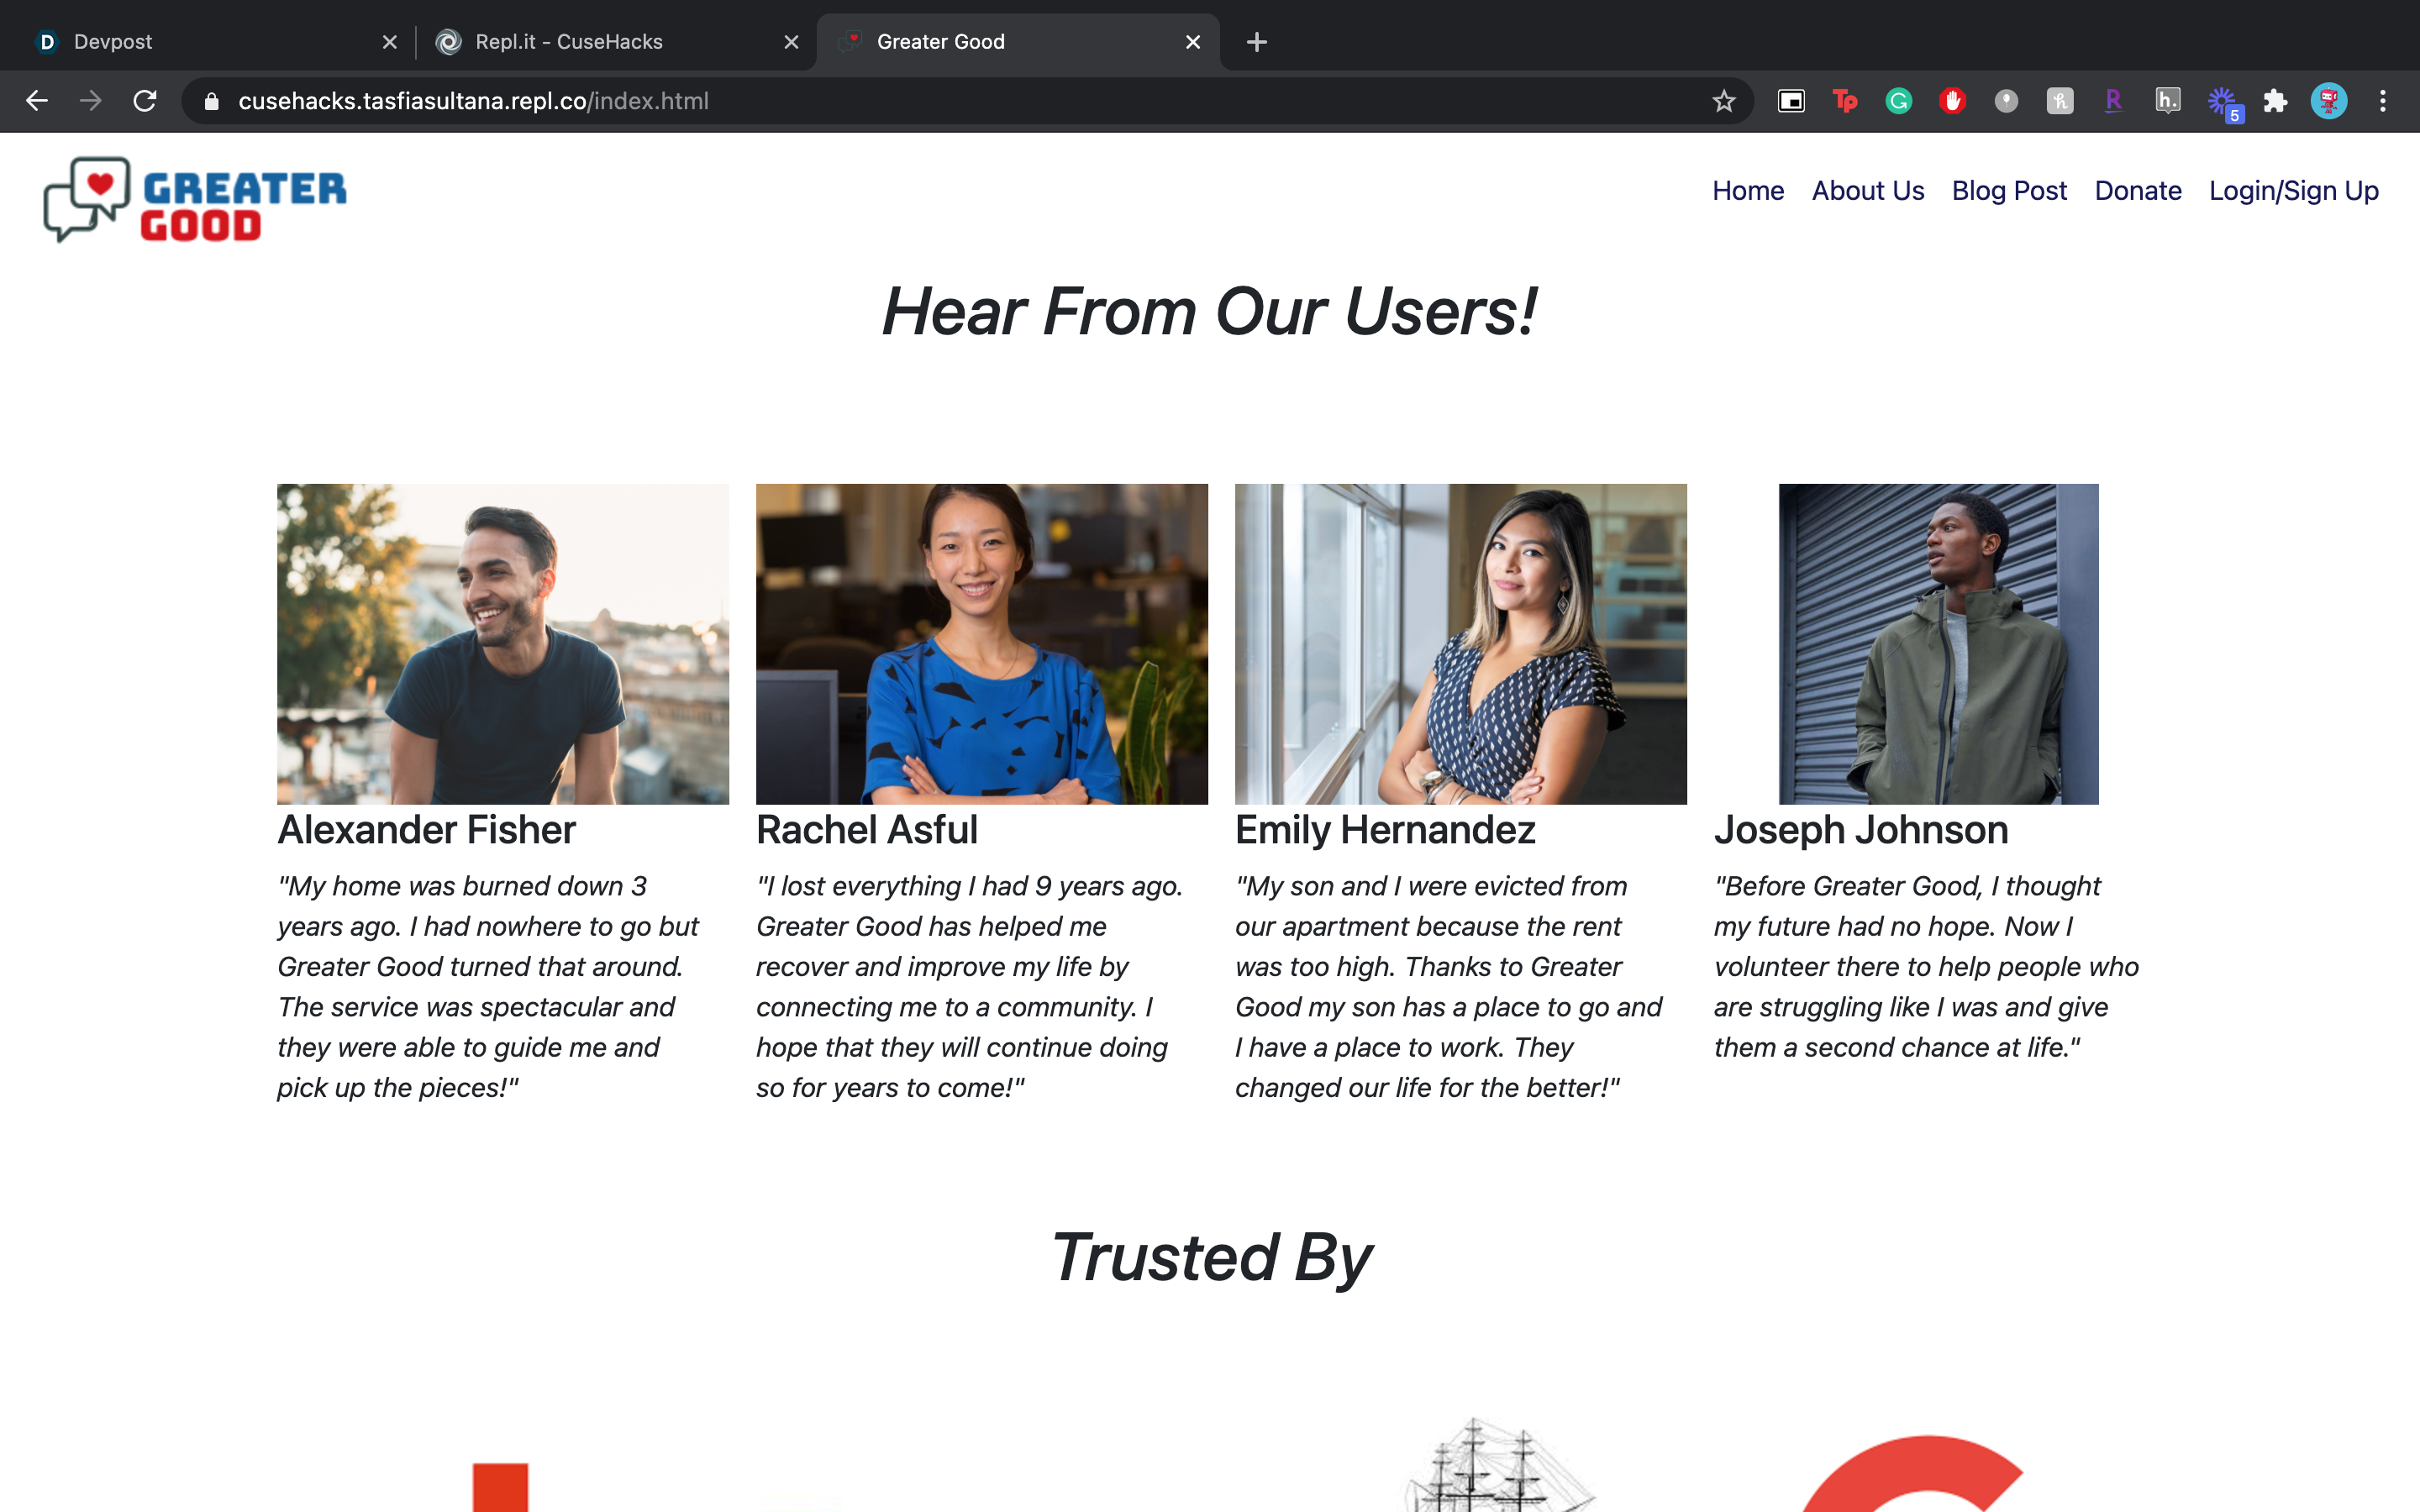Screen dimensions: 2420x1512
Task: Open a new browser tab
Action: click(1257, 42)
